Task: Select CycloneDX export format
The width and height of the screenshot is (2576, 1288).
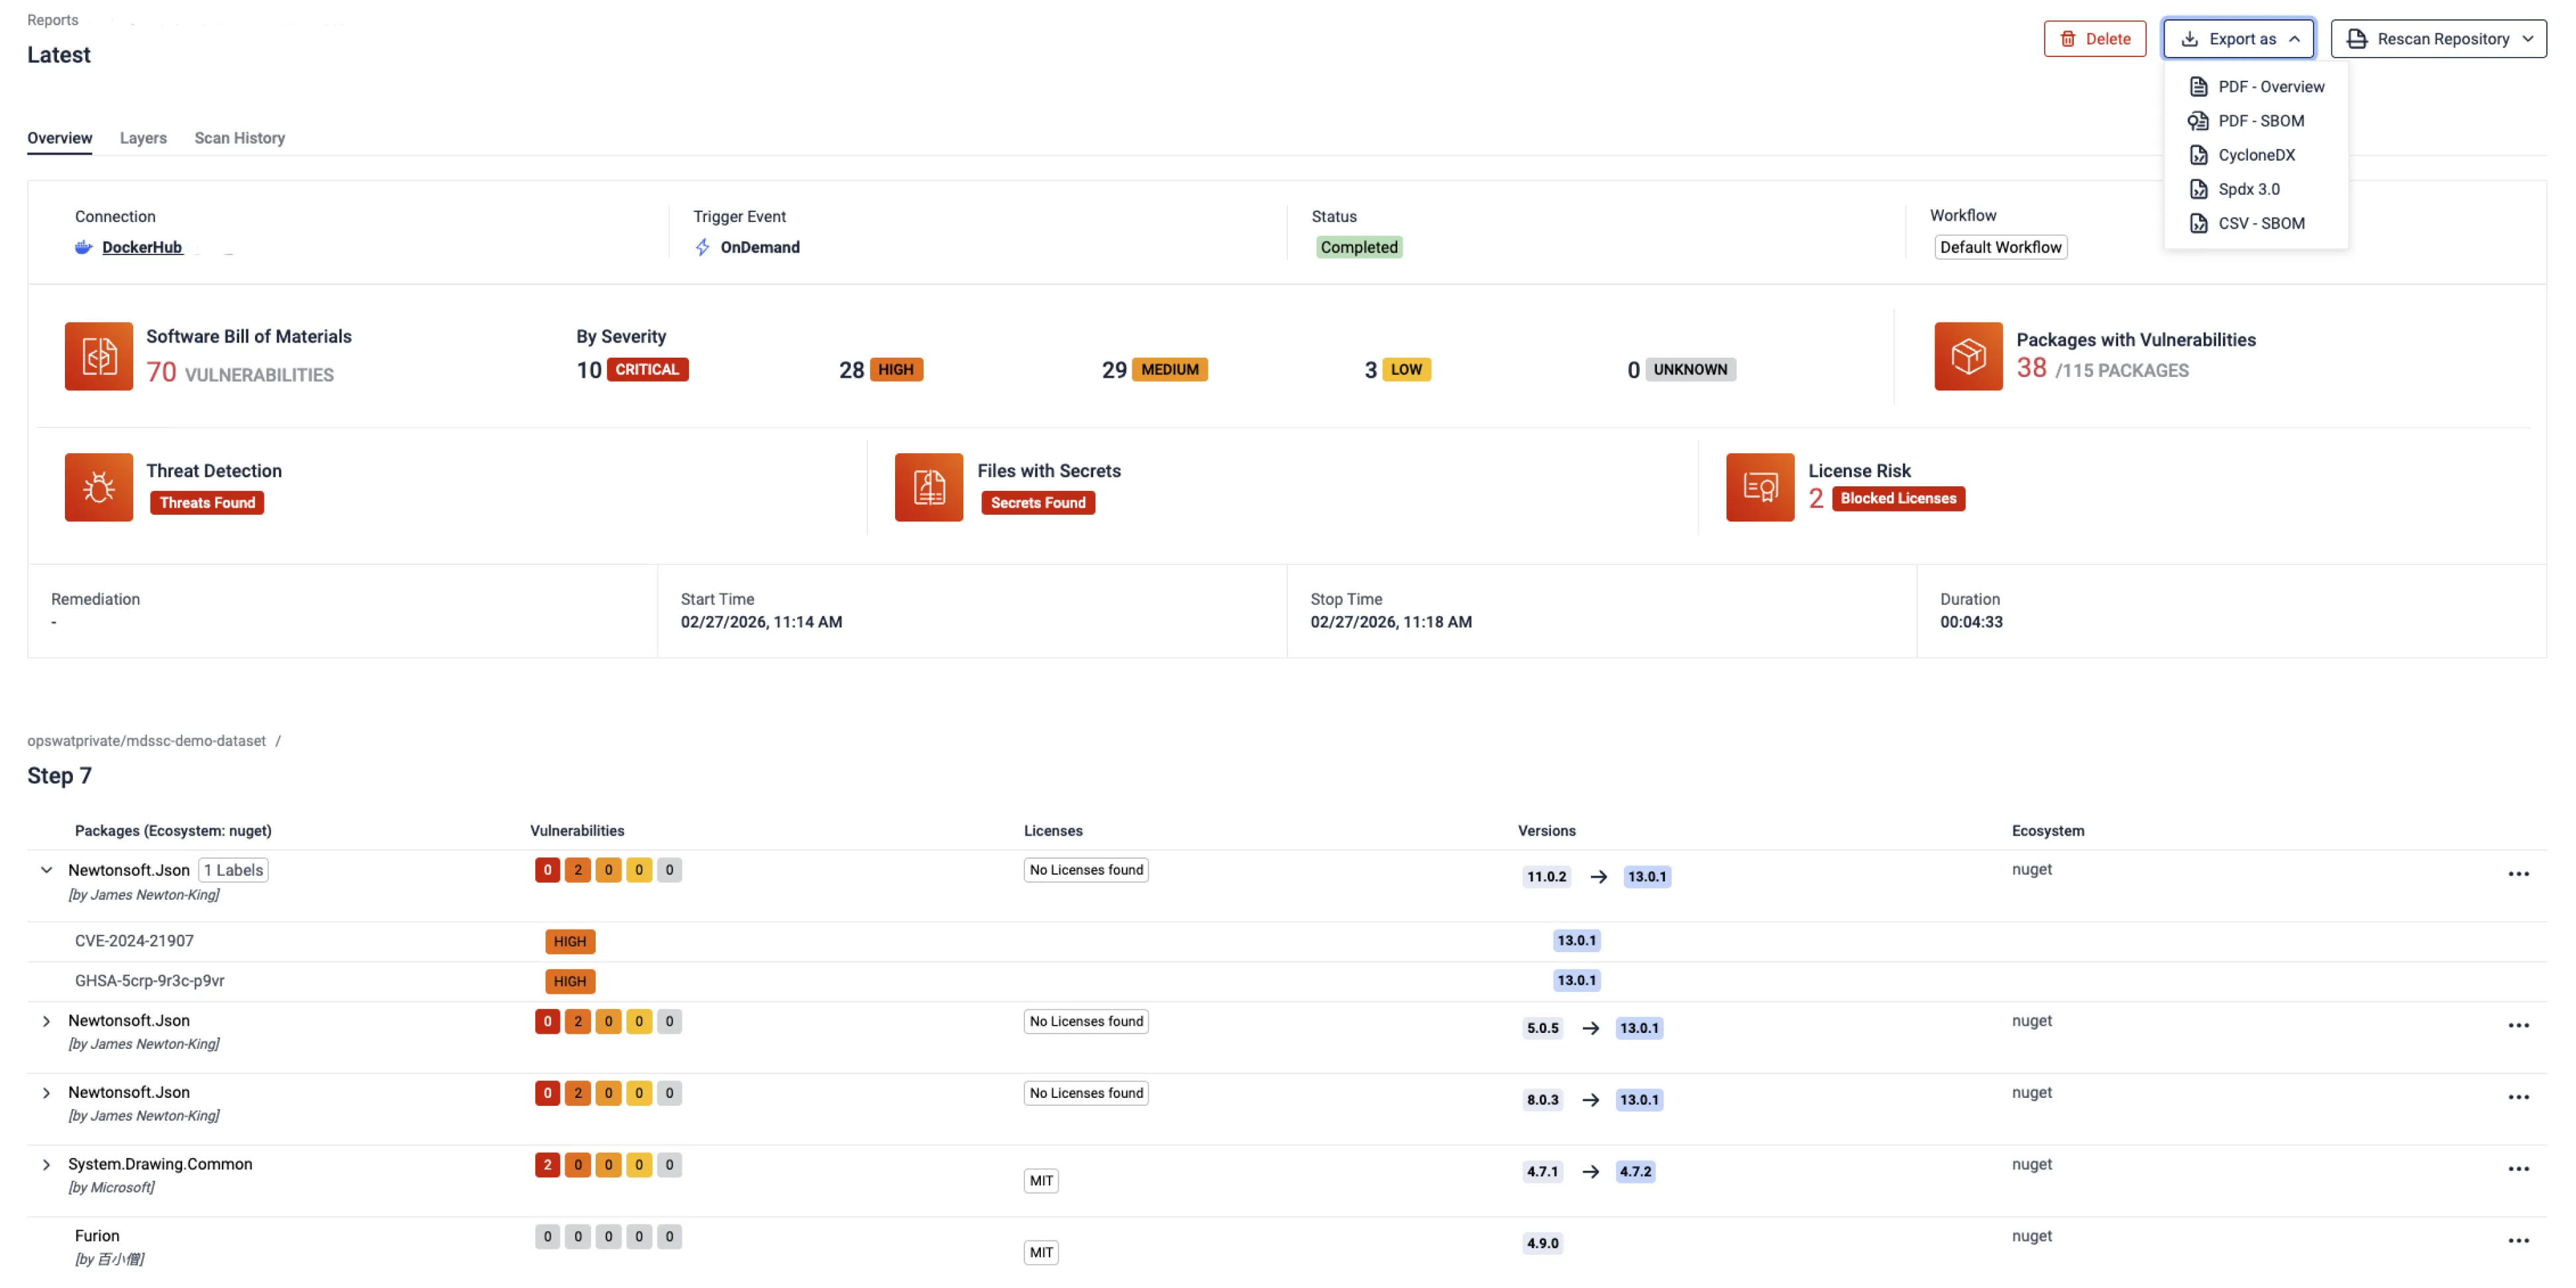Action: (2255, 155)
